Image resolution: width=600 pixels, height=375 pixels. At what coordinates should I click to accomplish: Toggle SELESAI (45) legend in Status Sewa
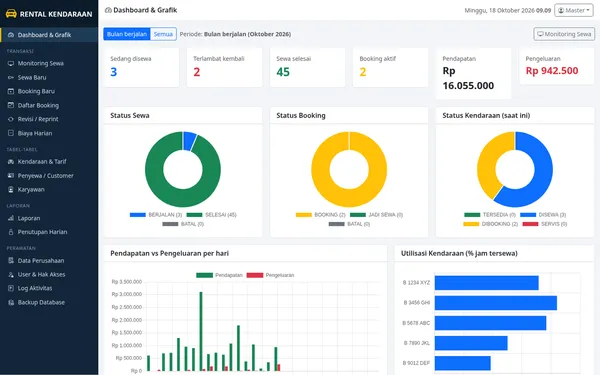[x=212, y=215]
